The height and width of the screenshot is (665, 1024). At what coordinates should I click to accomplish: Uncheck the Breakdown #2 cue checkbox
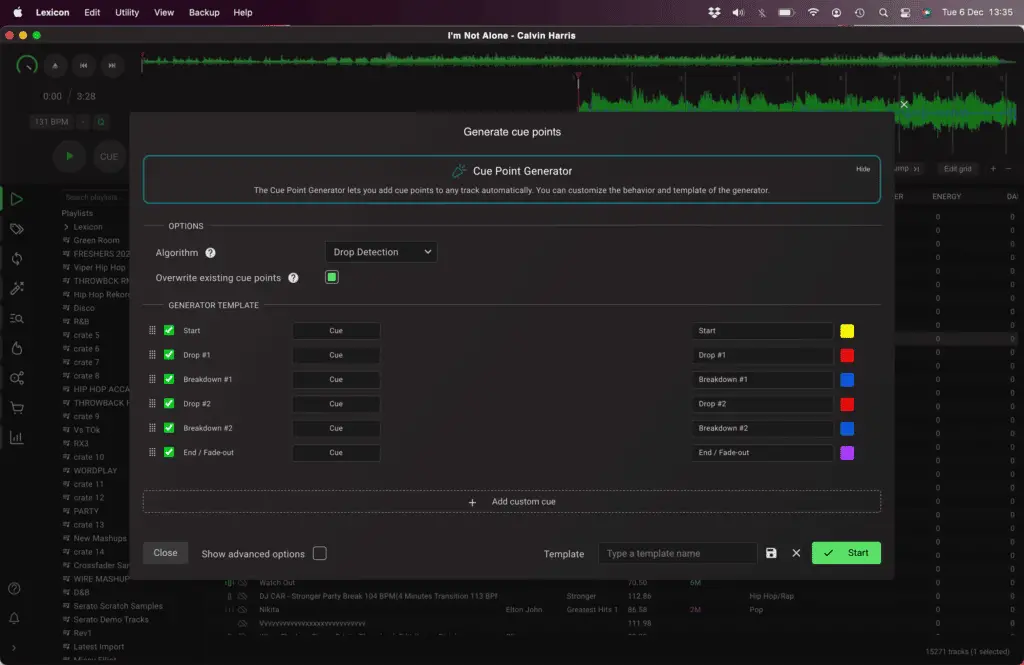(169, 428)
